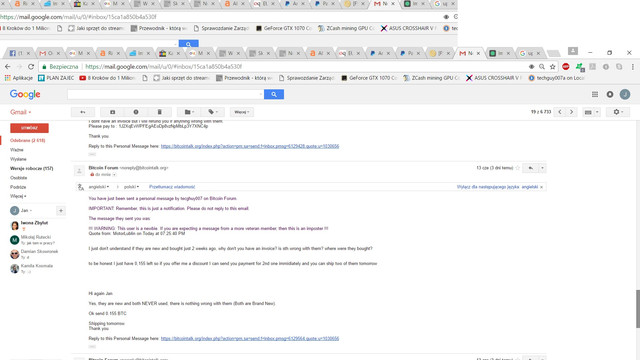Click Chrome back navigation arrow
Viewport: 640px width, 360px height.
(8, 67)
